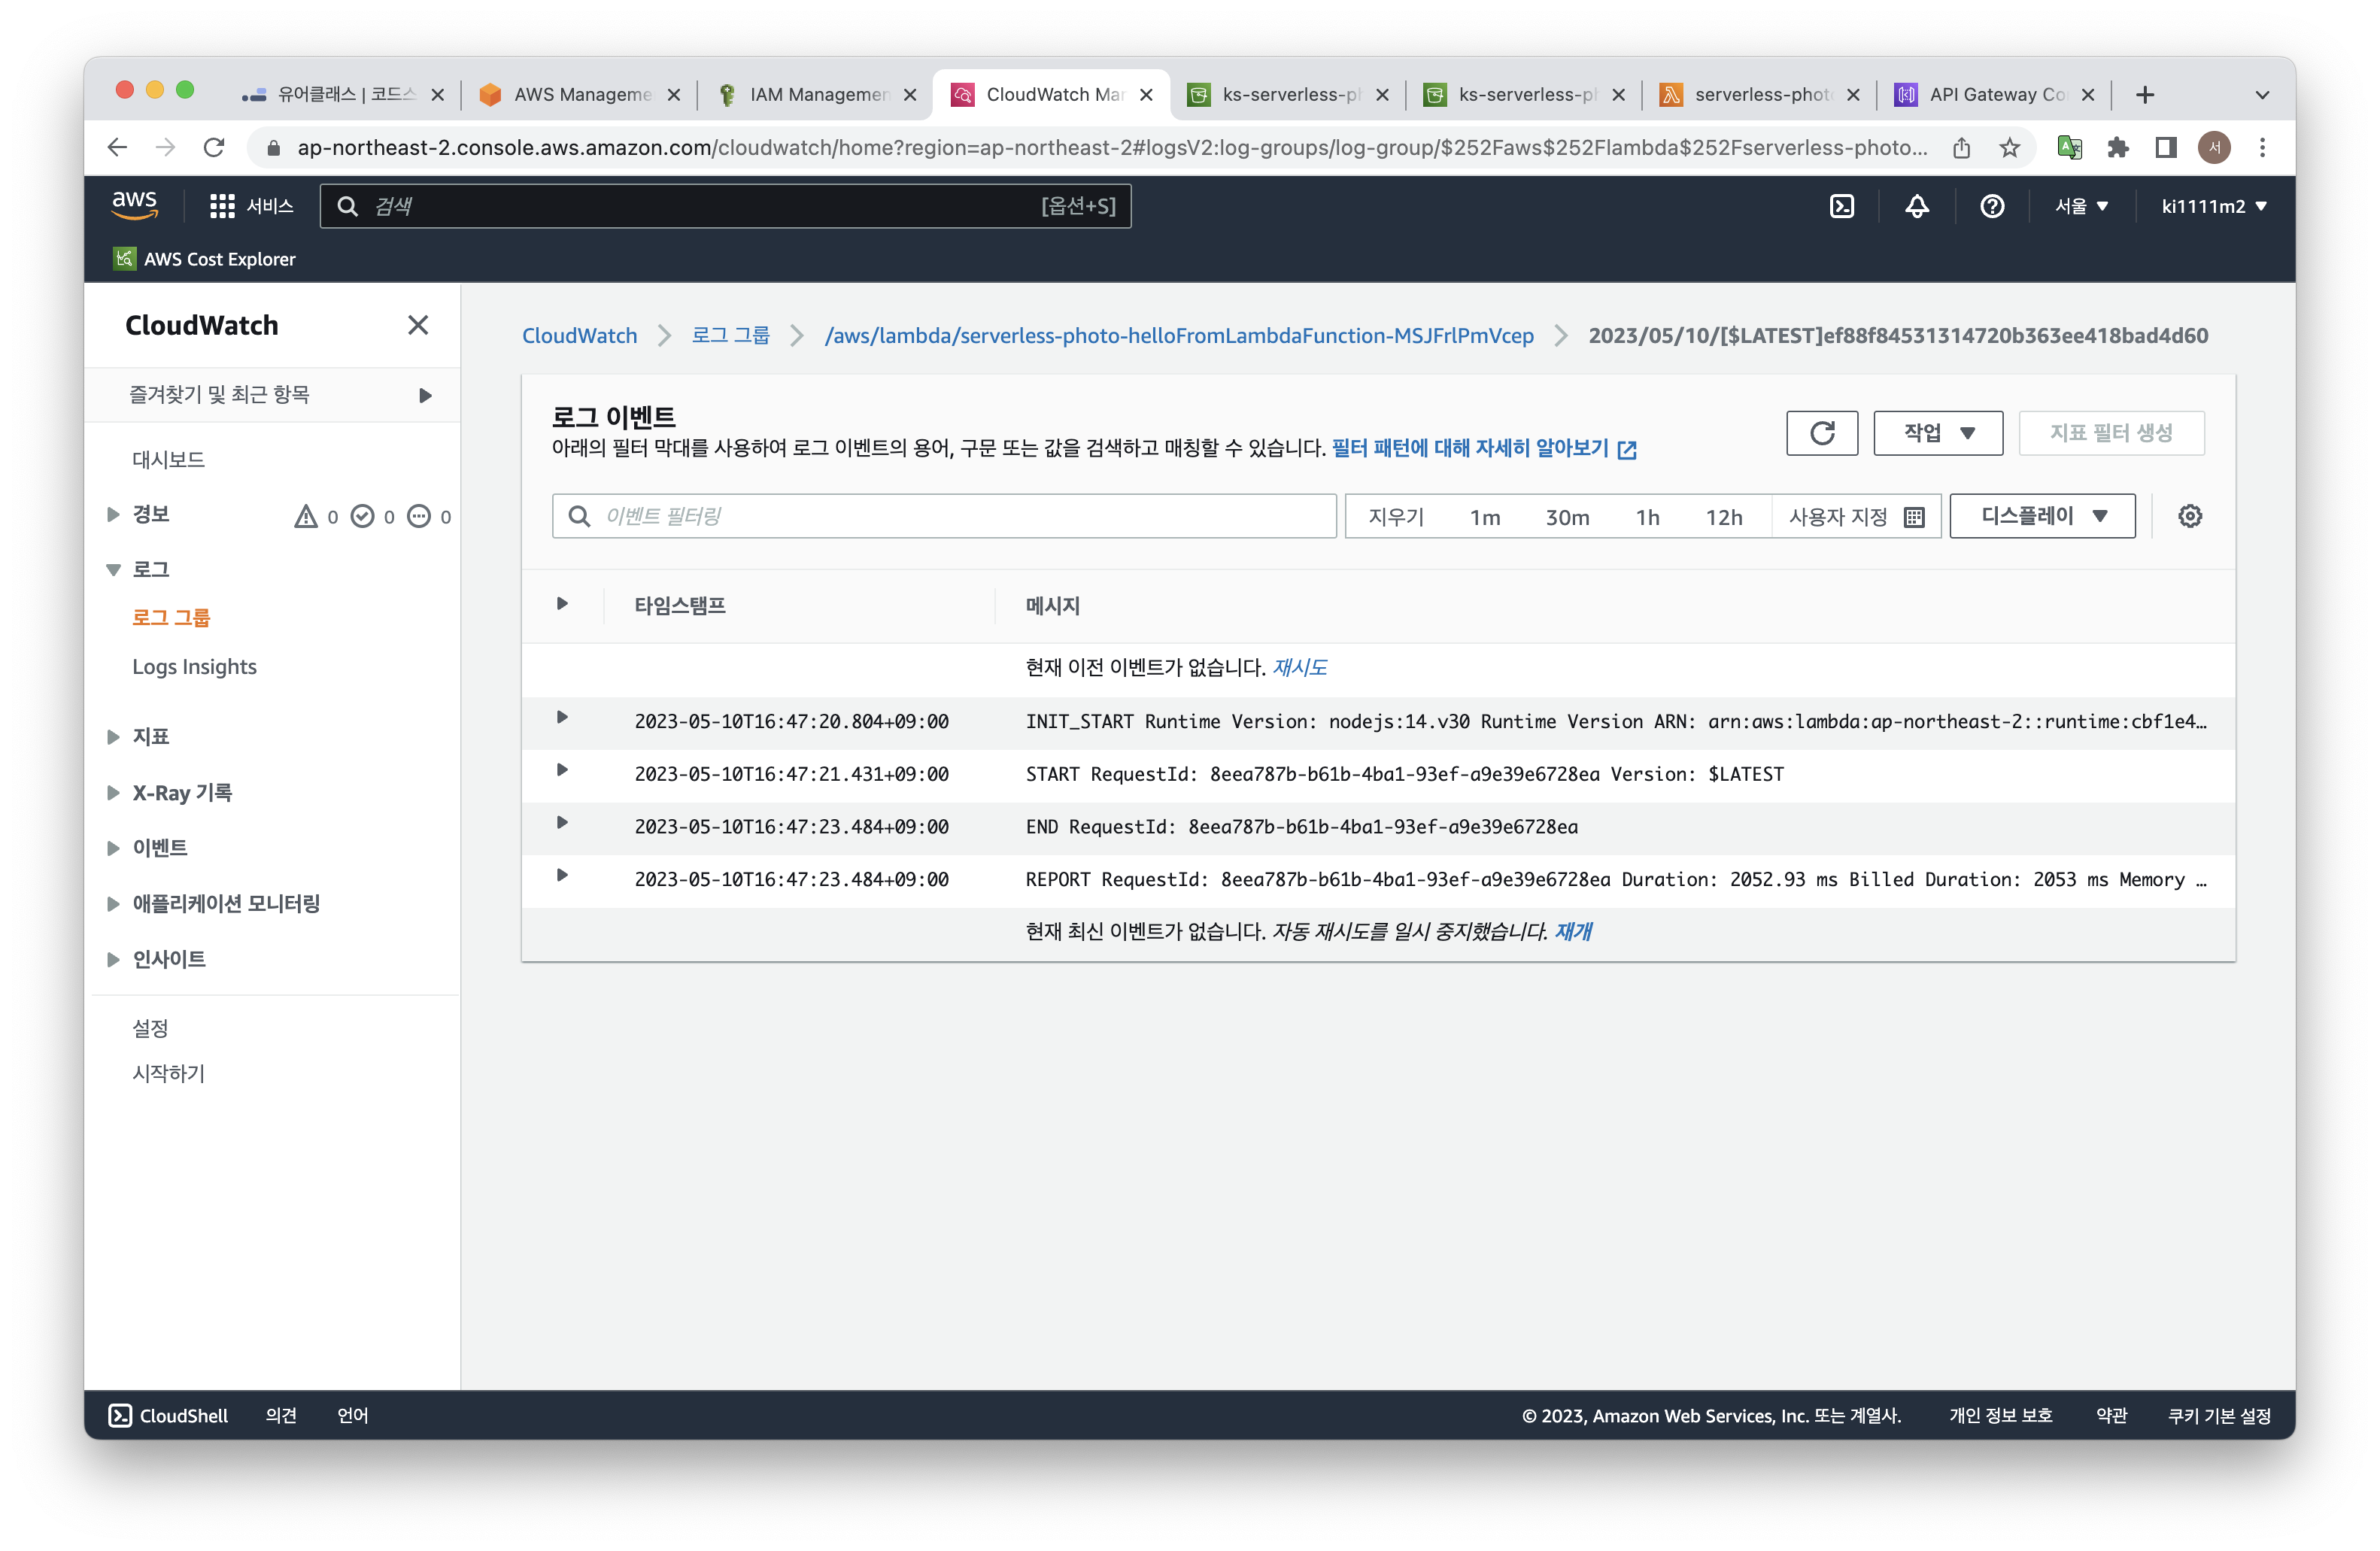Image resolution: width=2380 pixels, height=1551 pixels.
Task: Open a new browser tab
Action: [2144, 95]
